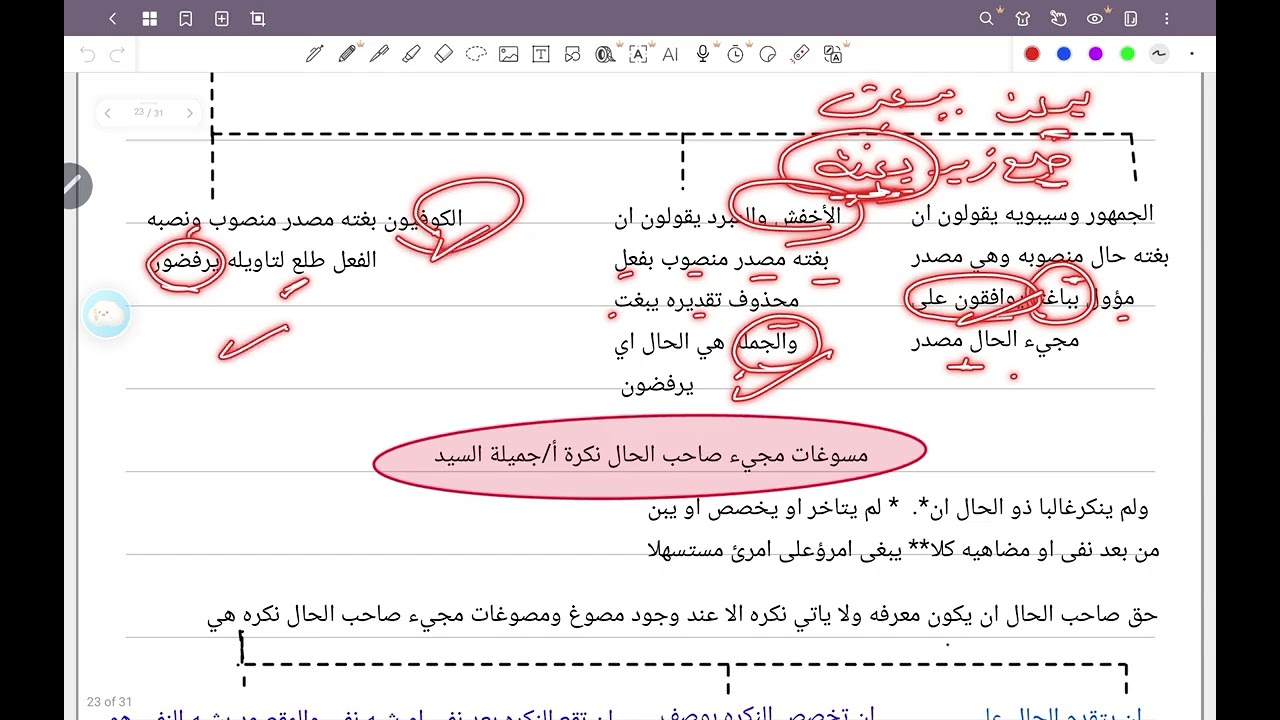Open the page thumbnails grid view
Image resolution: width=1280 pixels, height=720 pixels.
(x=149, y=18)
